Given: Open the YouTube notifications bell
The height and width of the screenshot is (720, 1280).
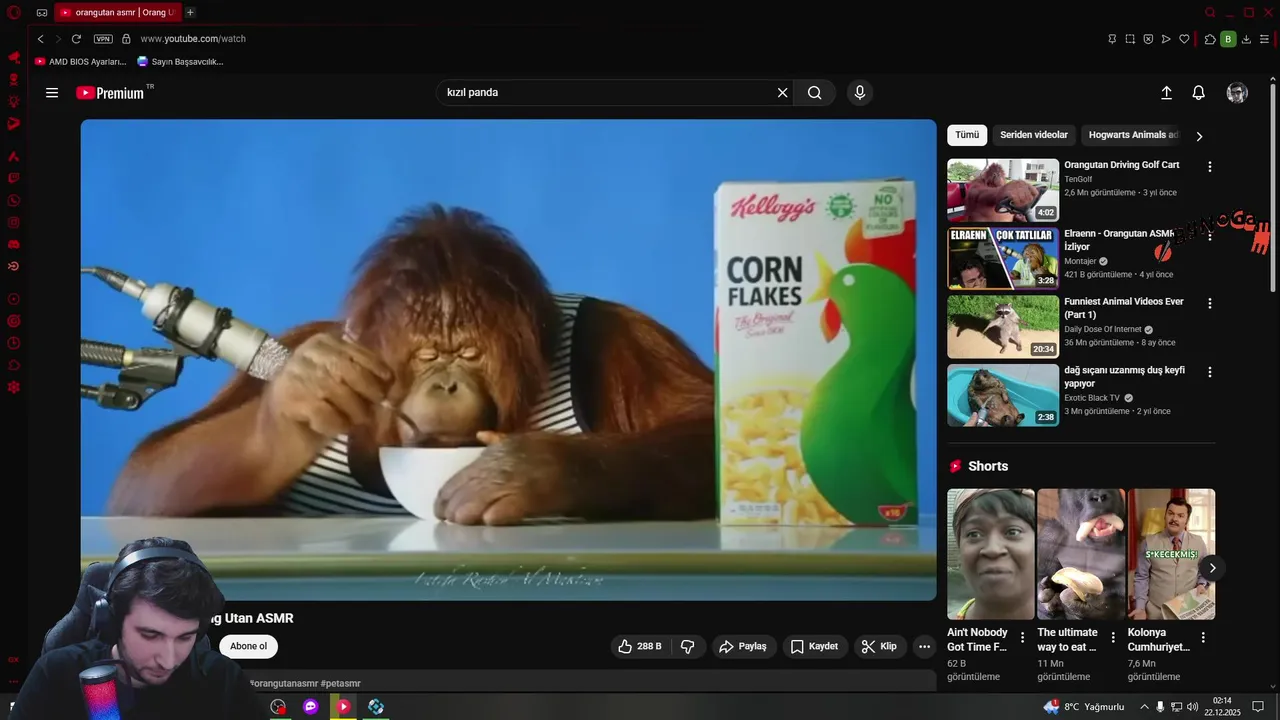Looking at the screenshot, I should 1198,93.
